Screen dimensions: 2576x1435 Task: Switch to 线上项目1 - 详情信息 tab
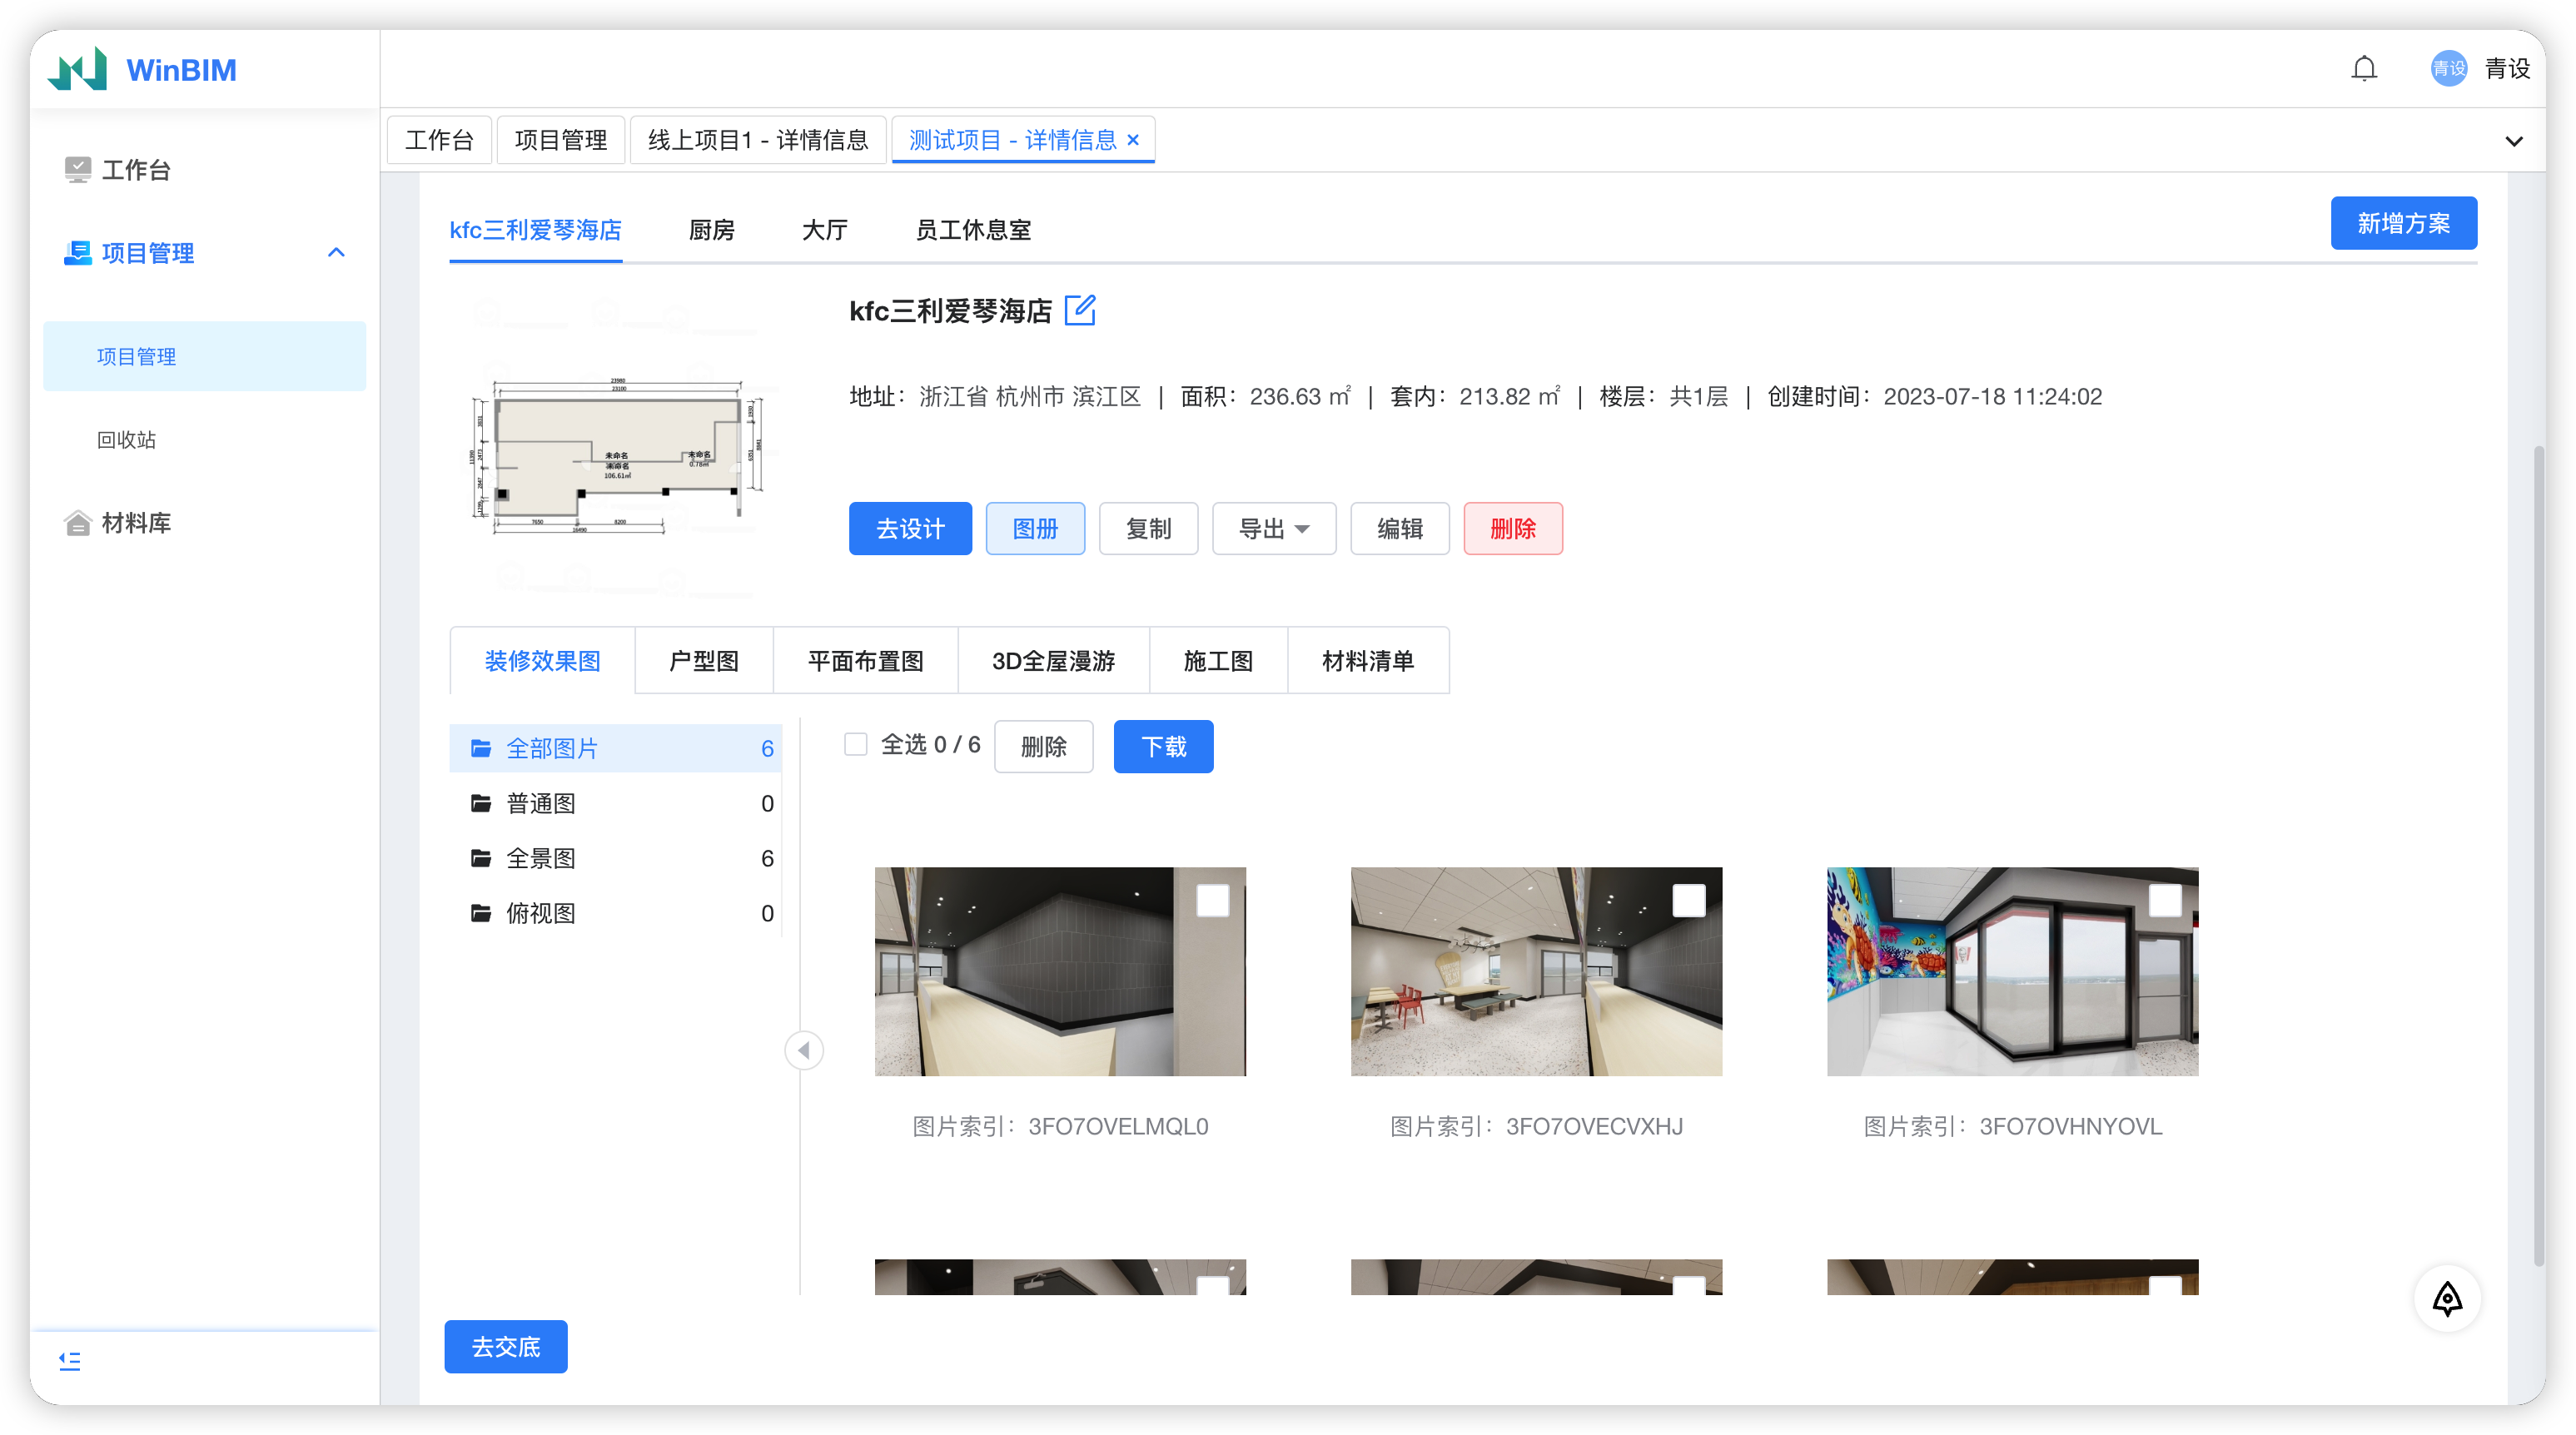pyautogui.click(x=758, y=139)
